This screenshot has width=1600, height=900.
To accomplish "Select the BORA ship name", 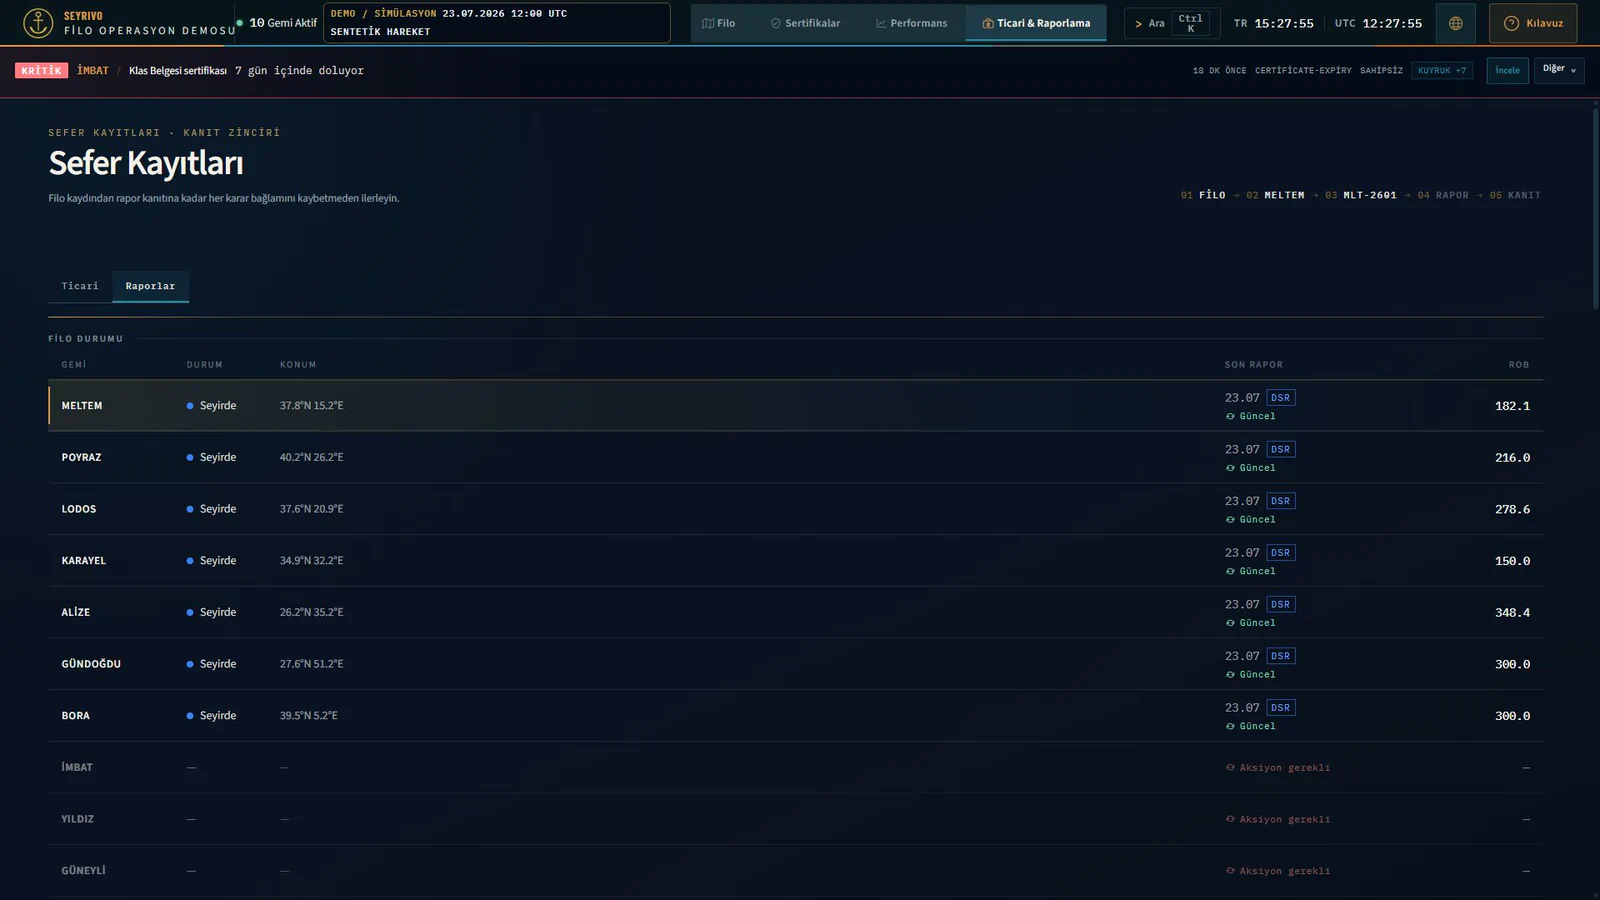I will 75,716.
